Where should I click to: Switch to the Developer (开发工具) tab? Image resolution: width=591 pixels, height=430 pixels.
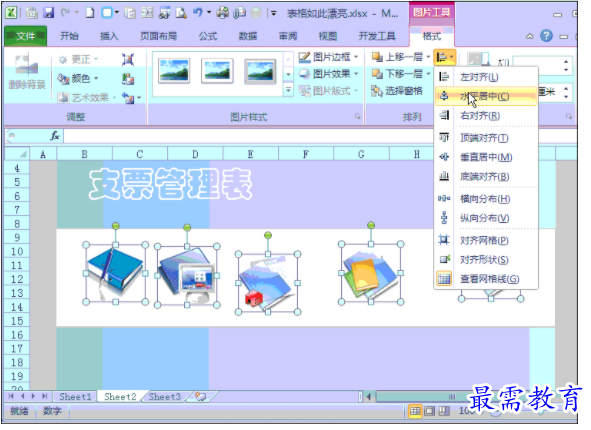377,36
